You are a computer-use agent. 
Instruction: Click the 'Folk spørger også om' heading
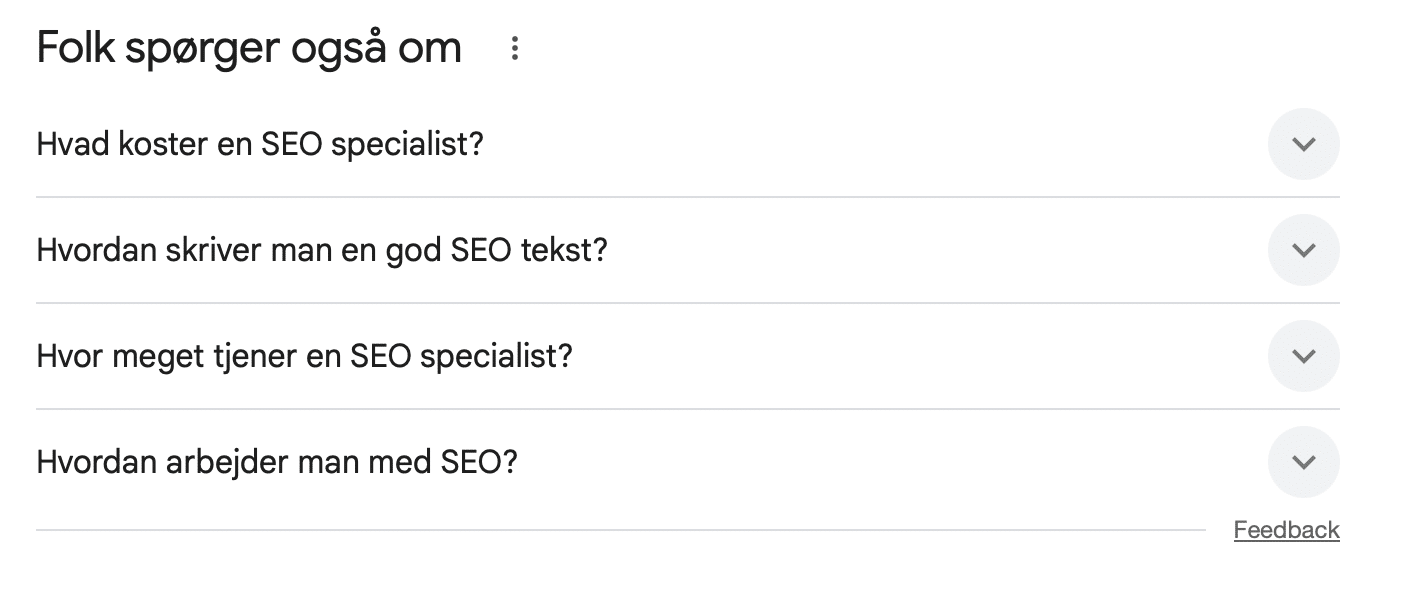click(x=249, y=48)
